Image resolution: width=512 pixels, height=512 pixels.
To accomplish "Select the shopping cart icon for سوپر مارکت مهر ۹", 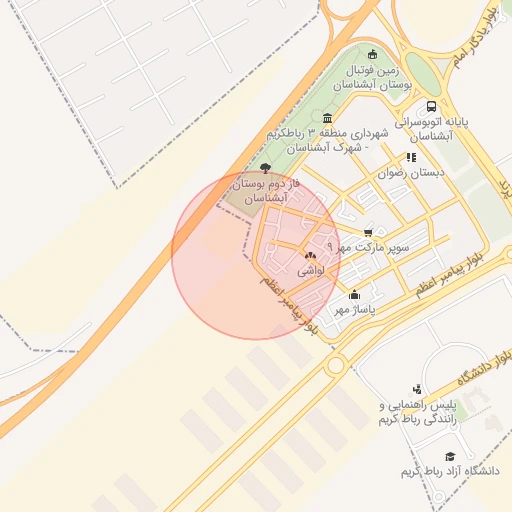I will (x=368, y=232).
